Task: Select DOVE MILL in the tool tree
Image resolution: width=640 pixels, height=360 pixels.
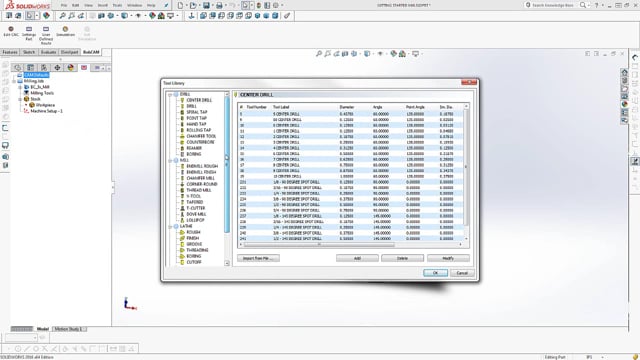Action: tap(196, 214)
